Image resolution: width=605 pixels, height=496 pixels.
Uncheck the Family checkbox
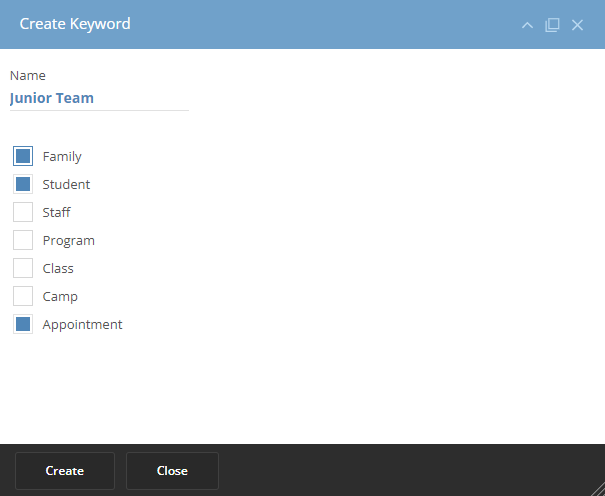tap(23, 156)
